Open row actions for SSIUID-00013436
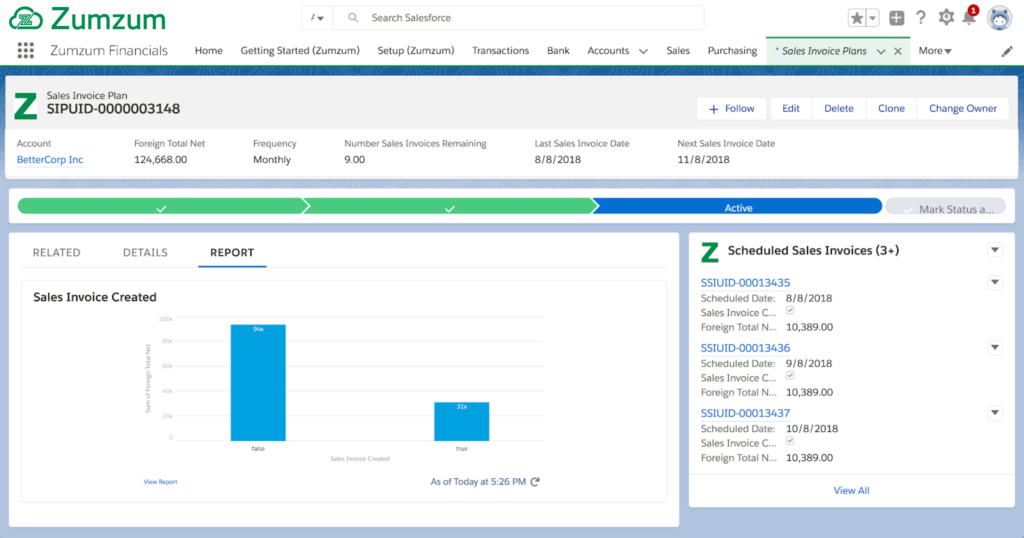Image resolution: width=1024 pixels, height=538 pixels. (x=995, y=348)
